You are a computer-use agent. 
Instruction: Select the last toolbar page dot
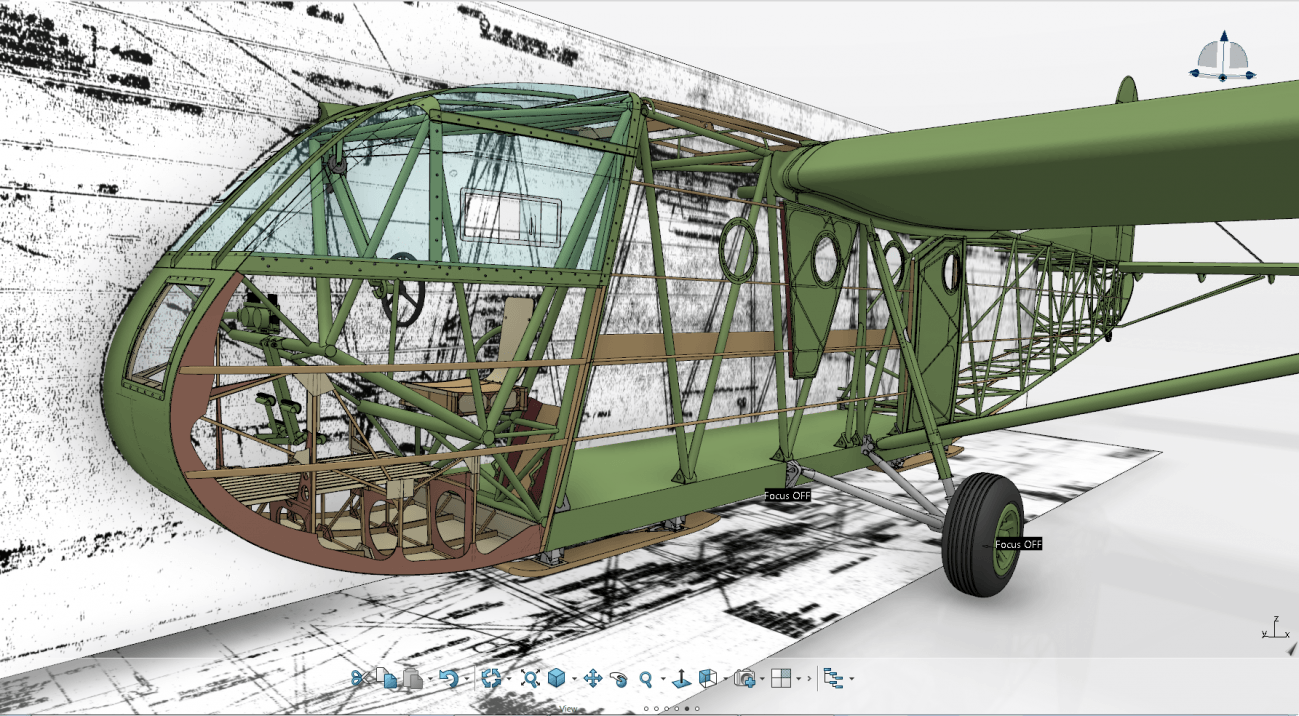coord(697,708)
